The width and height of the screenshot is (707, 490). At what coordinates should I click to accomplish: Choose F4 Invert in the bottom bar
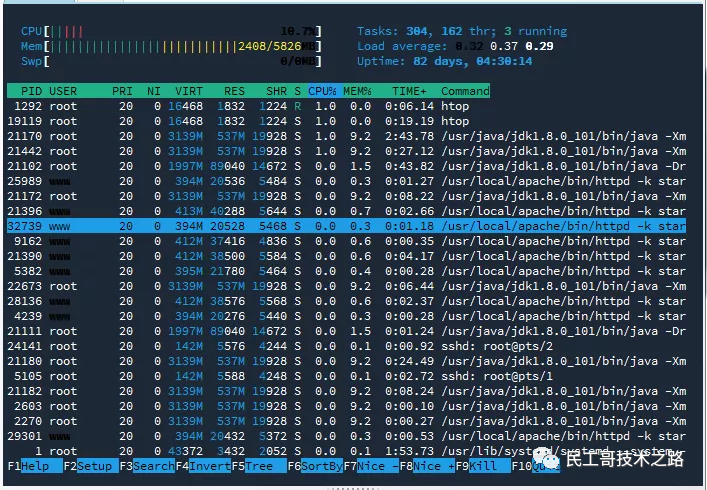(x=203, y=466)
